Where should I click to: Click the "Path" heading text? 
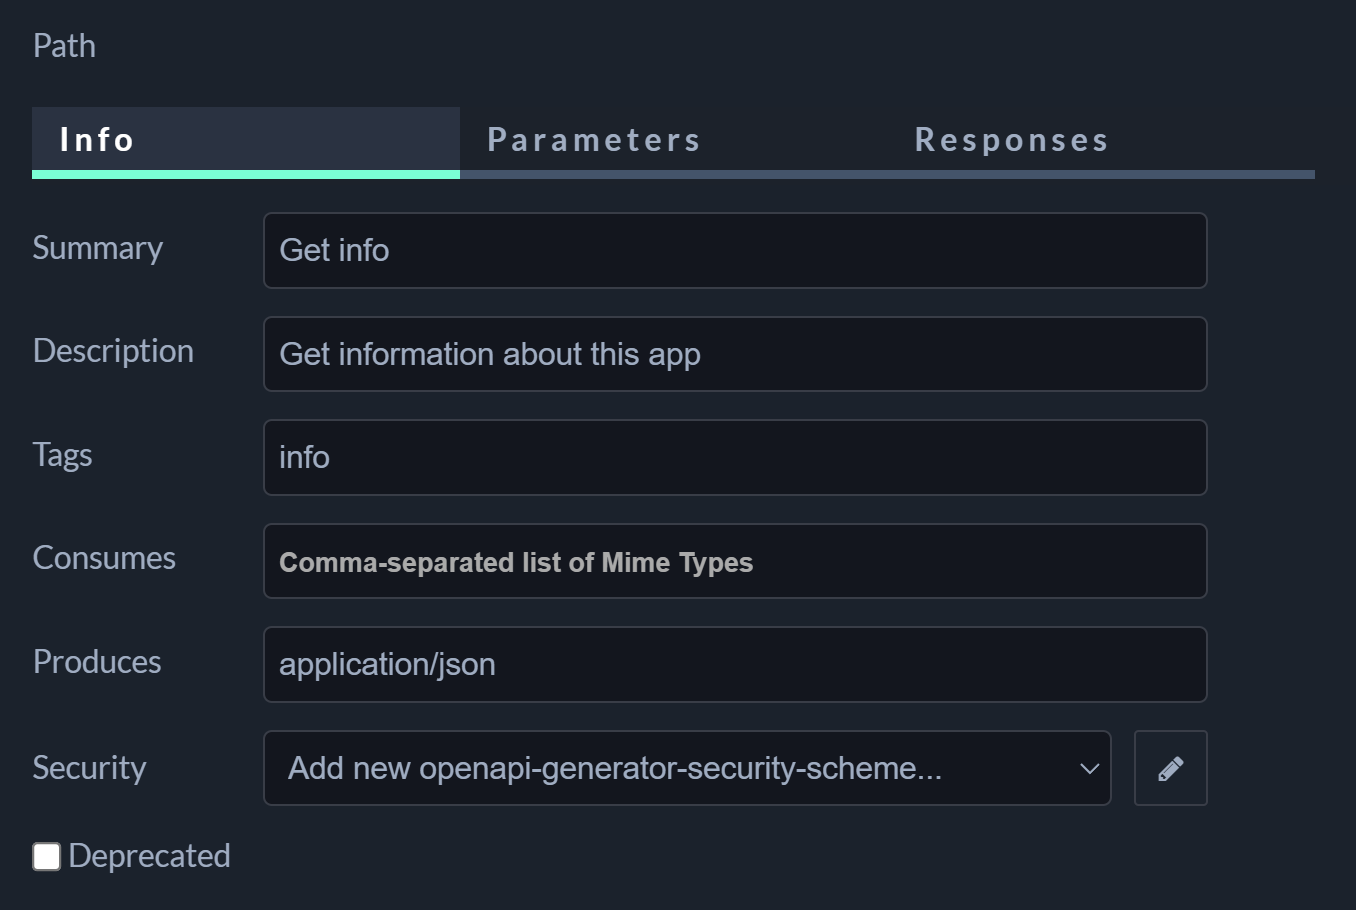point(64,46)
